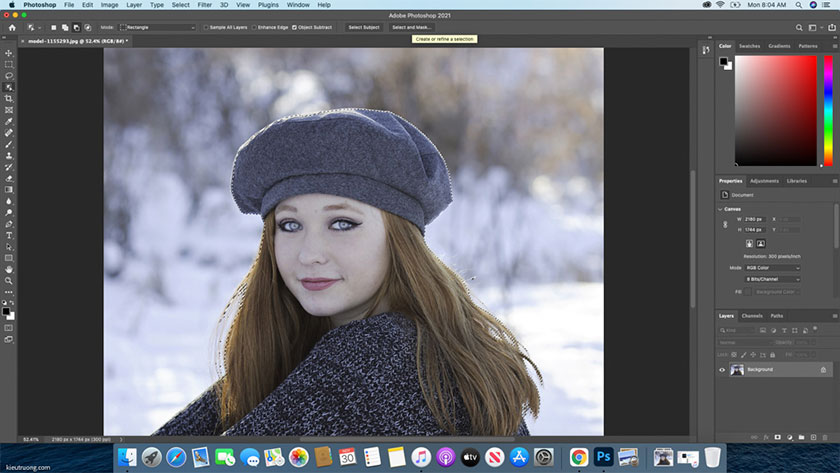
Task: Open the 8 Bits/Channel dropdown
Action: 772,279
